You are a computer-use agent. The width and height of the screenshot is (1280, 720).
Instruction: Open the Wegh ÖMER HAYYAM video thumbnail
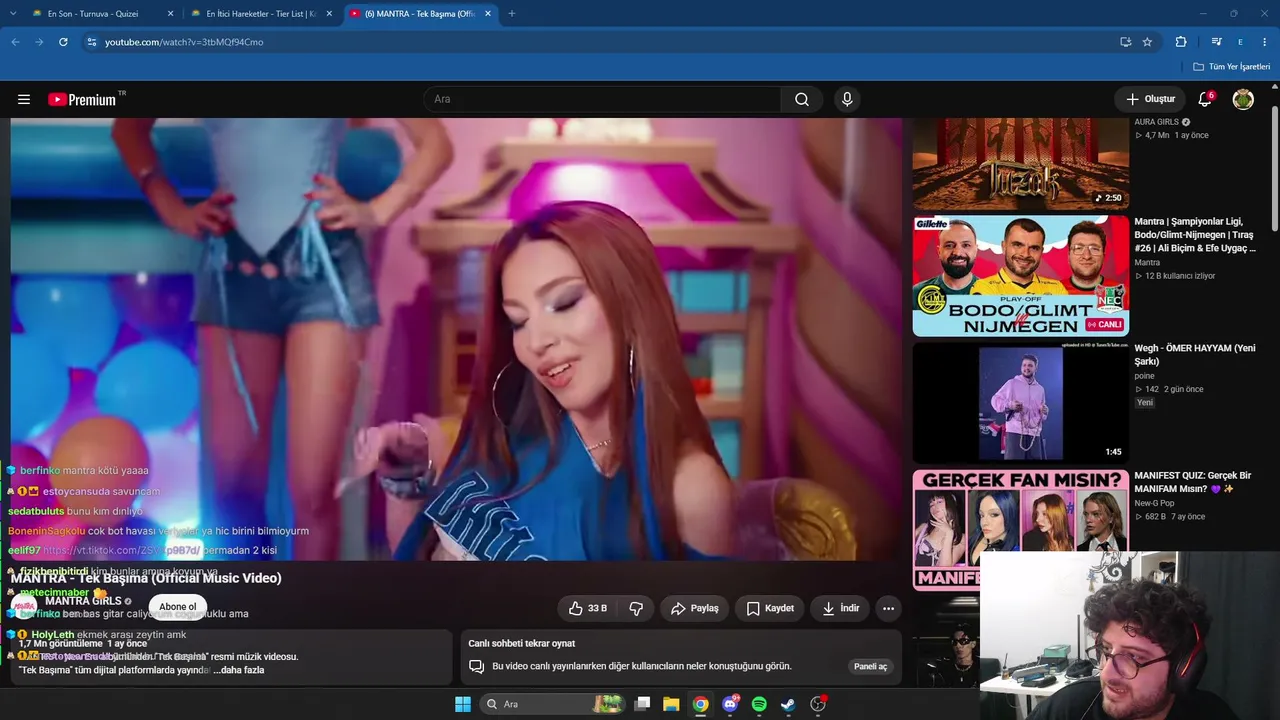[1020, 403]
